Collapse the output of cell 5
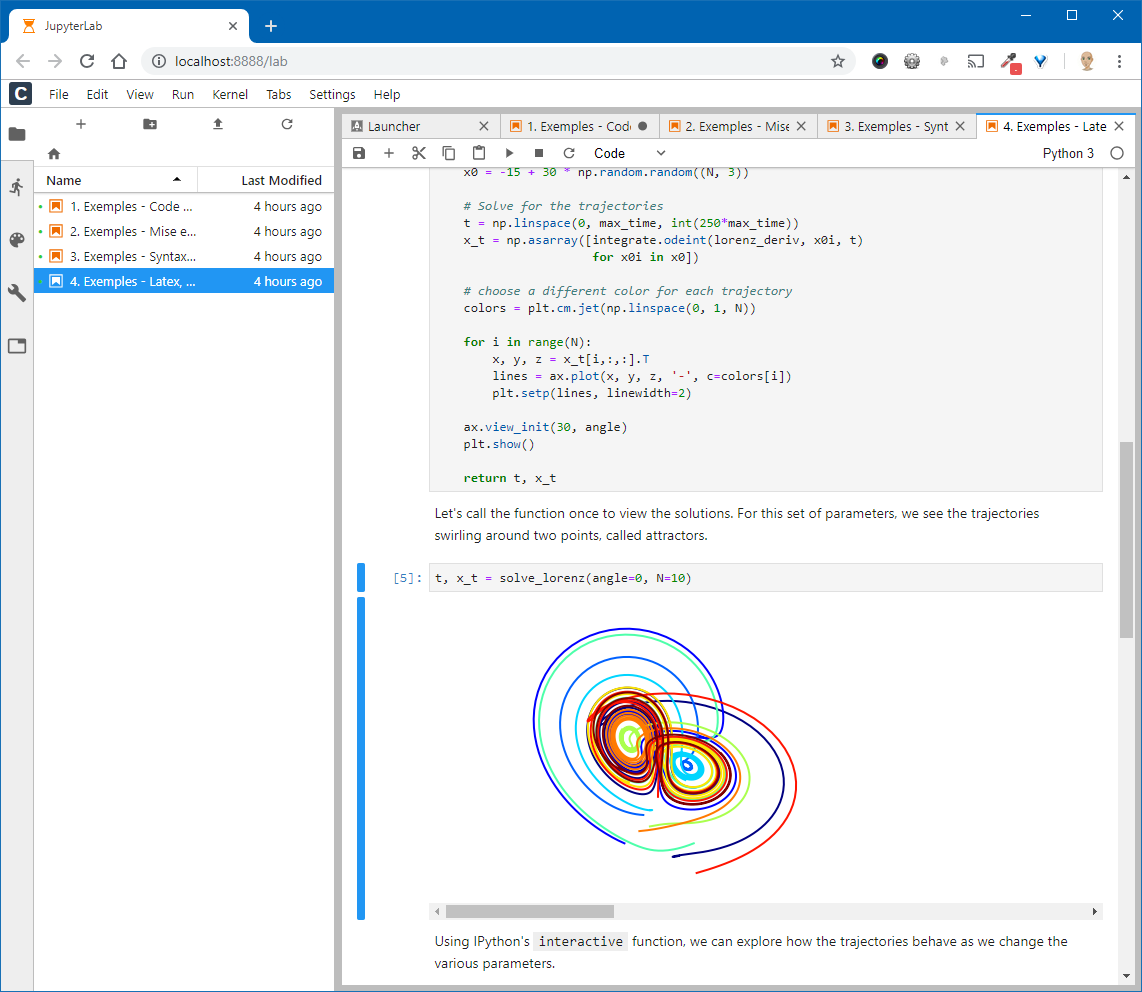Screen dimensions: 1142x992 [361, 757]
